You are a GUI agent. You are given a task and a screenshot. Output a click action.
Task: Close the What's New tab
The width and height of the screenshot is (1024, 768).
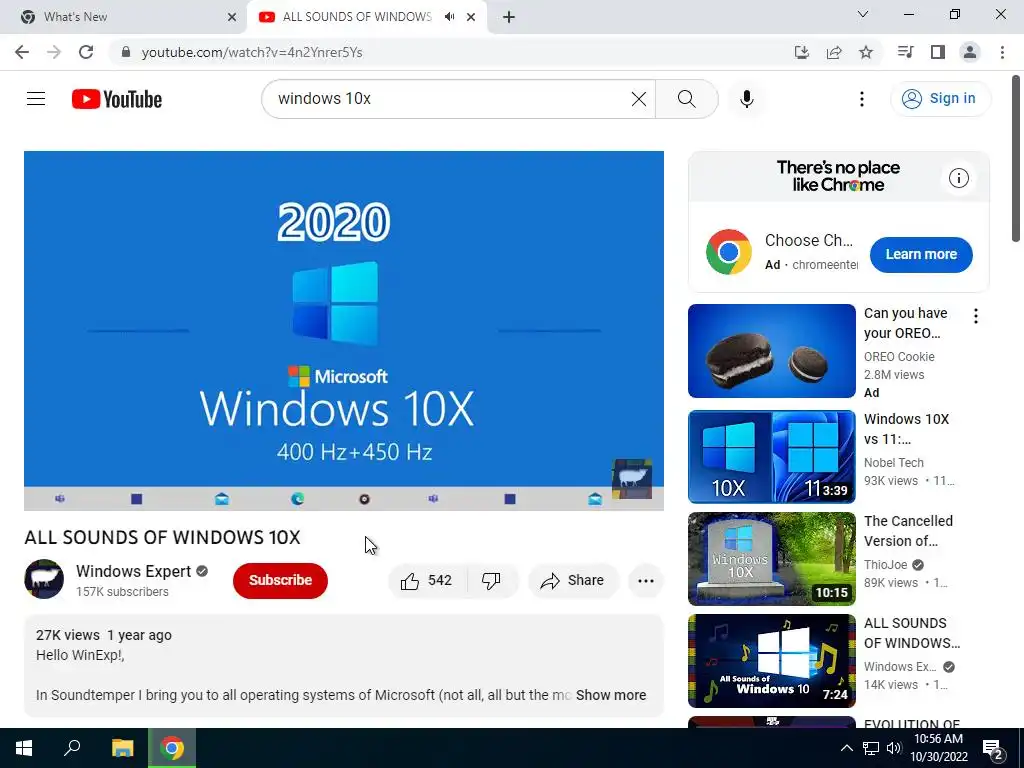tap(231, 17)
